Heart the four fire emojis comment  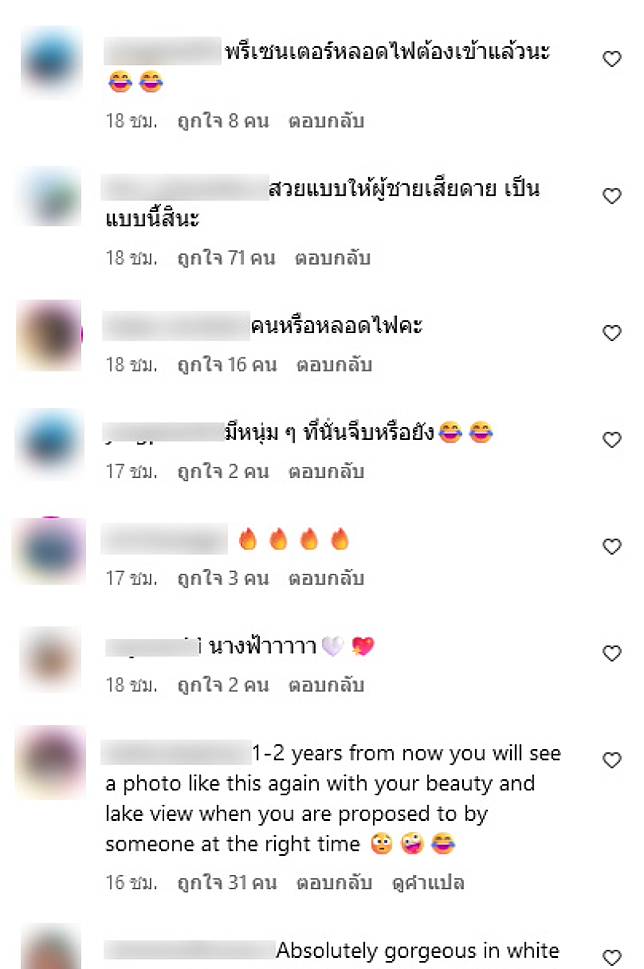(611, 546)
